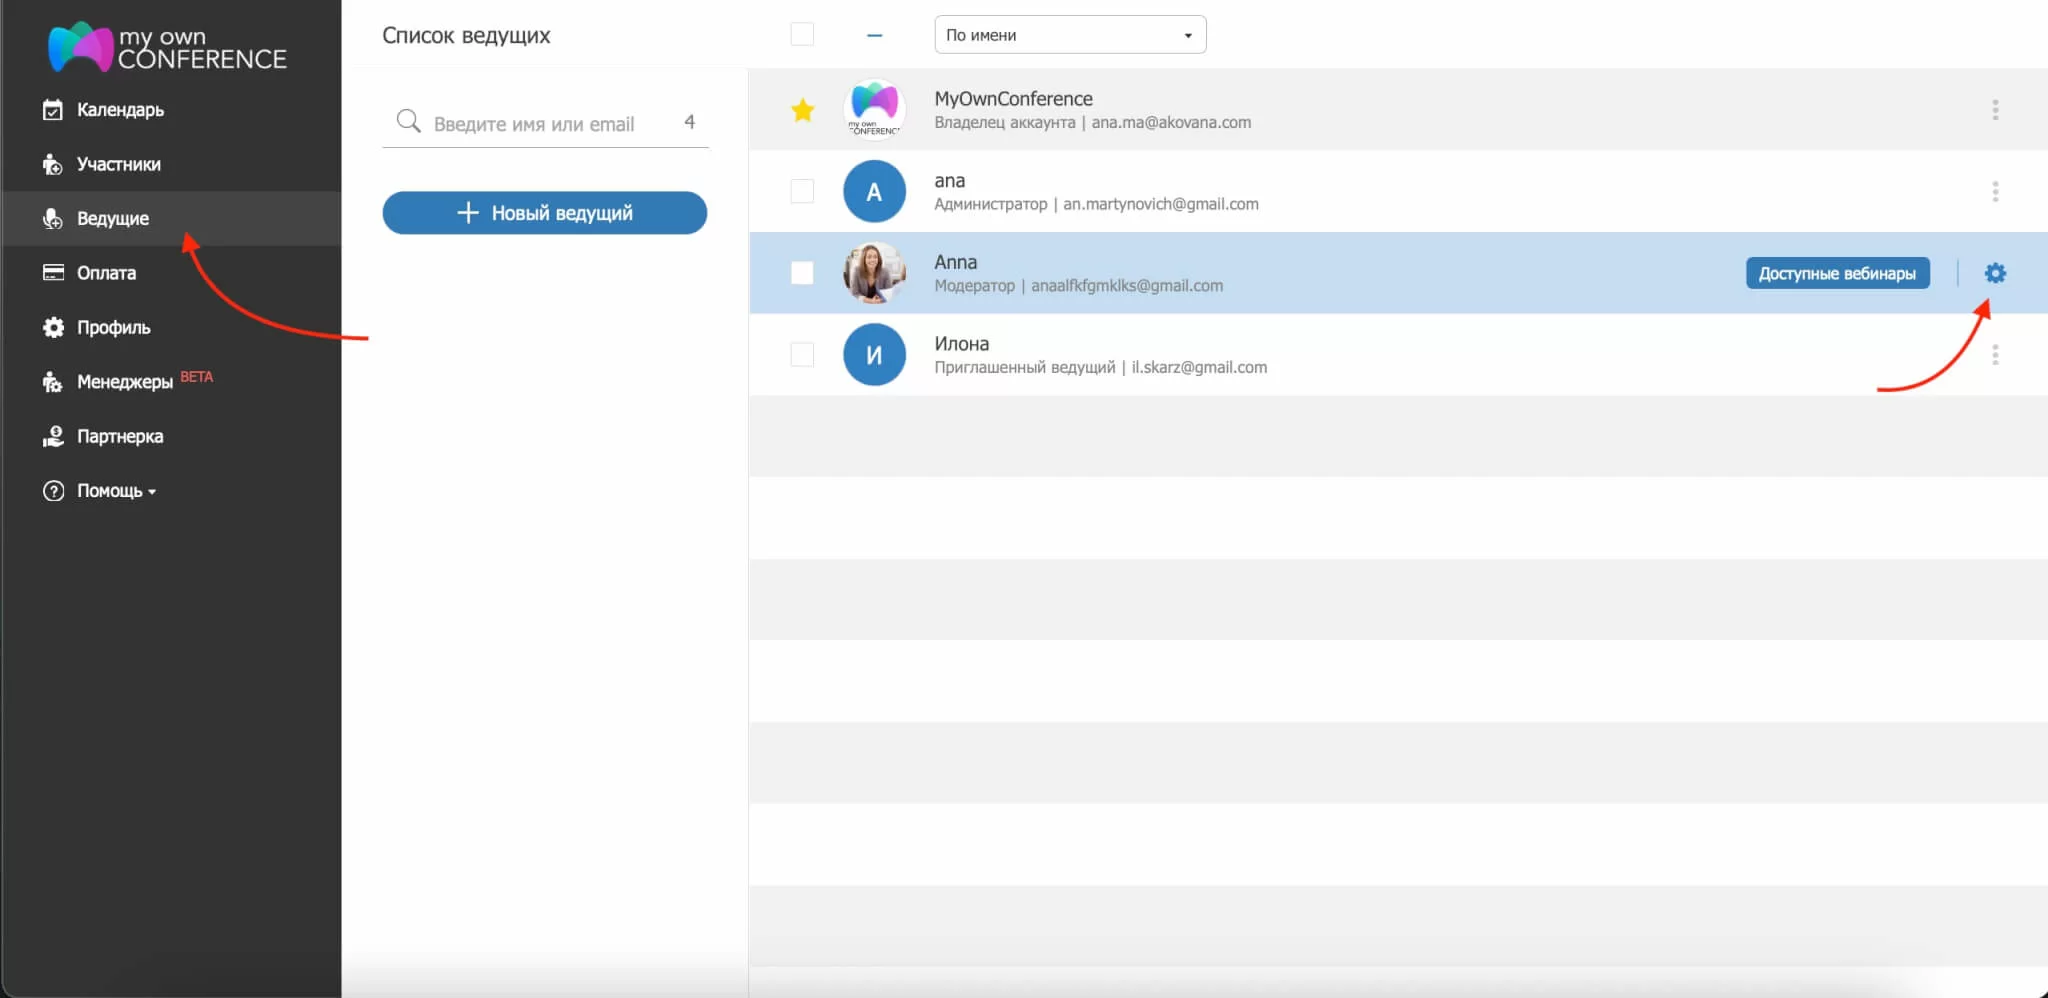Open three-dot menu for Илона row
Screen dimensions: 2048x998
point(1994,355)
